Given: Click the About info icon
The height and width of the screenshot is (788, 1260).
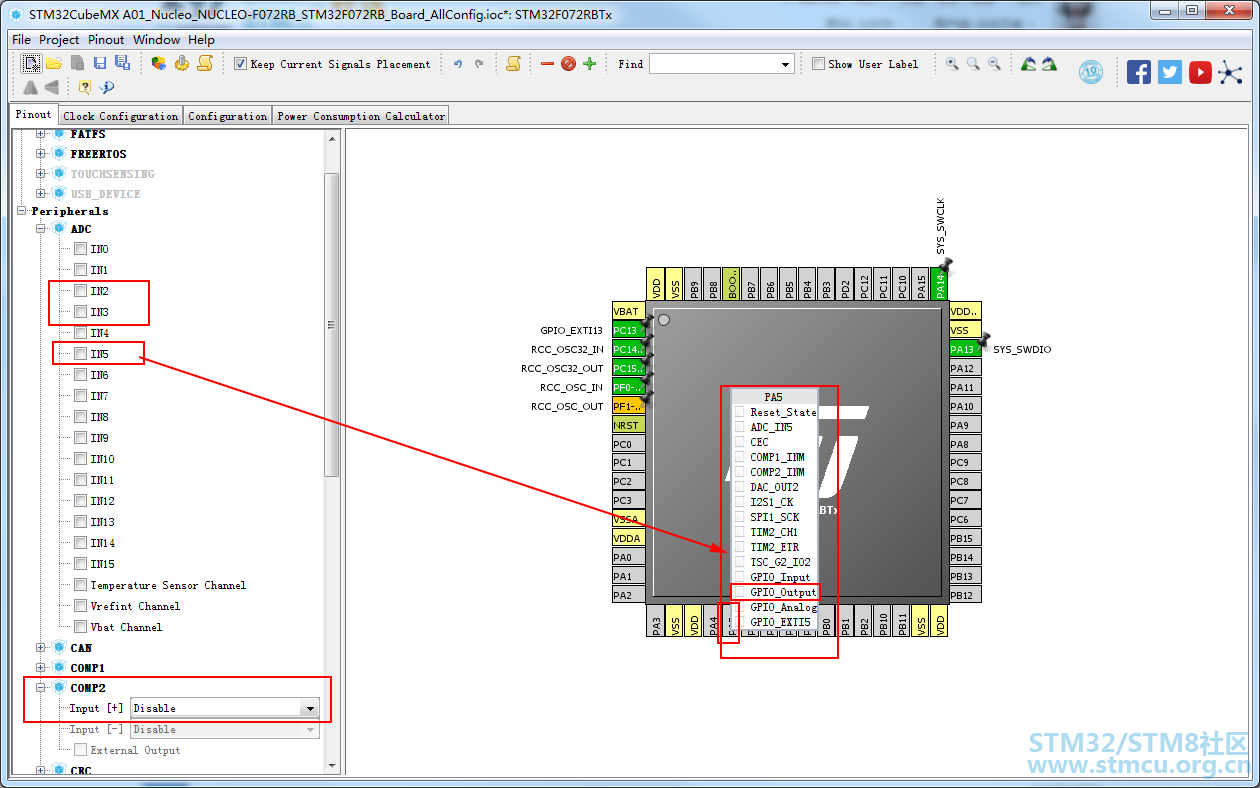Looking at the screenshot, I should [x=107, y=87].
